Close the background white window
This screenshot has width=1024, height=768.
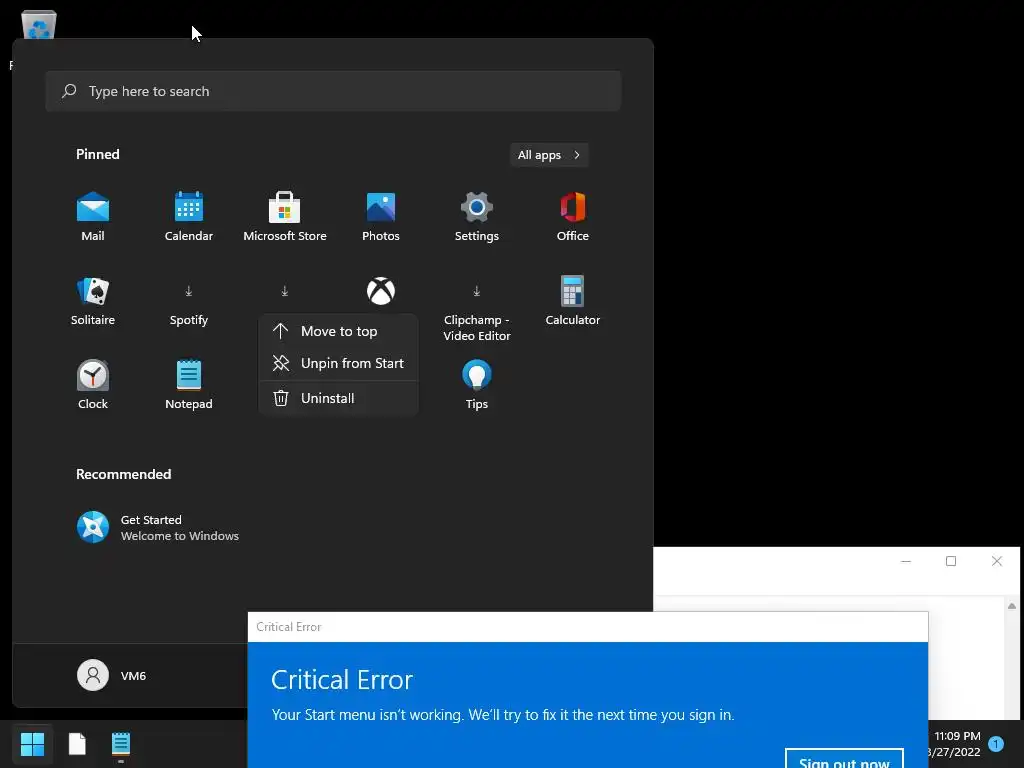pos(997,561)
